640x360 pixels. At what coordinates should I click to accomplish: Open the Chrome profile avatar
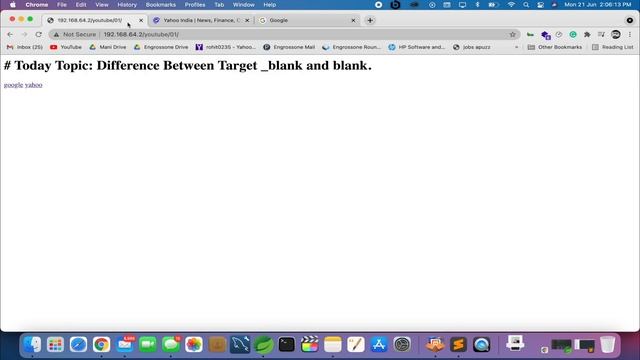pos(616,35)
